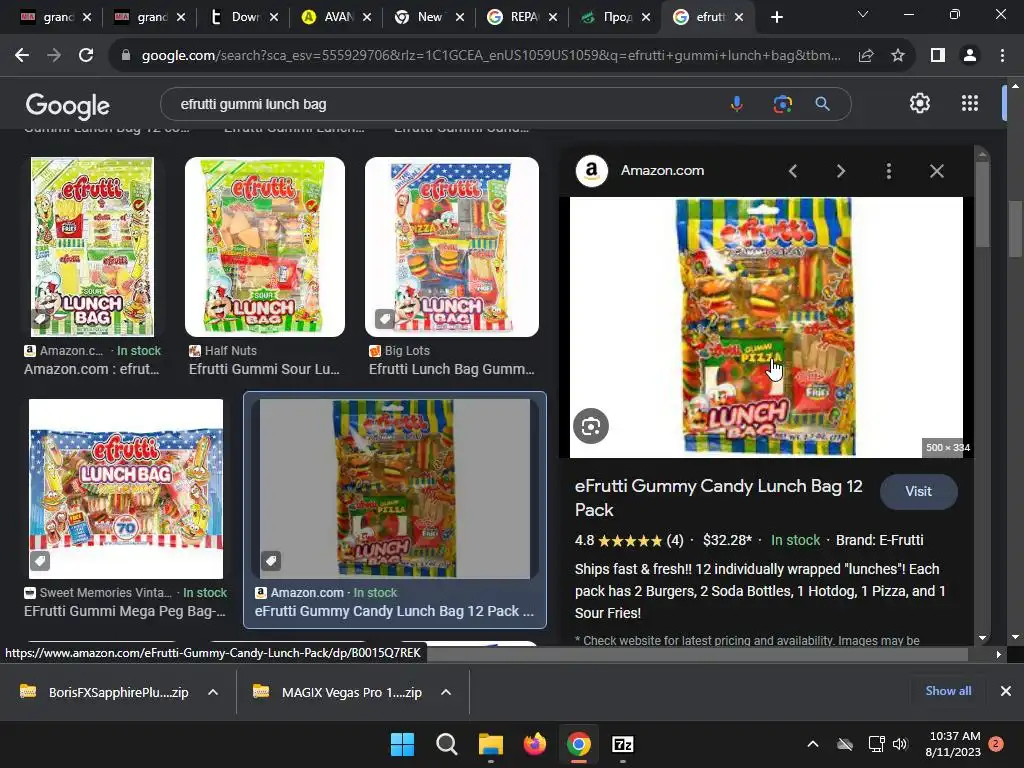Show hidden system tray icons
This screenshot has width=1024, height=768.
tap(812, 744)
